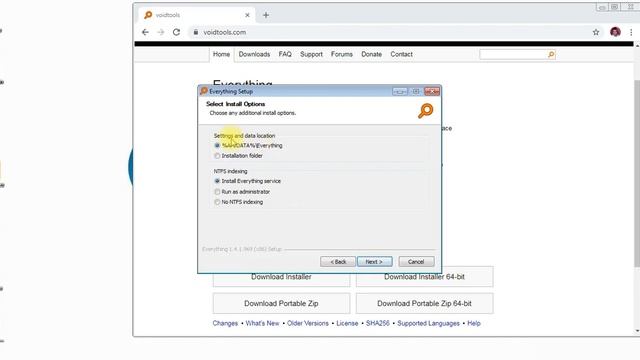
Task: Go to the Support page
Action: click(311, 54)
